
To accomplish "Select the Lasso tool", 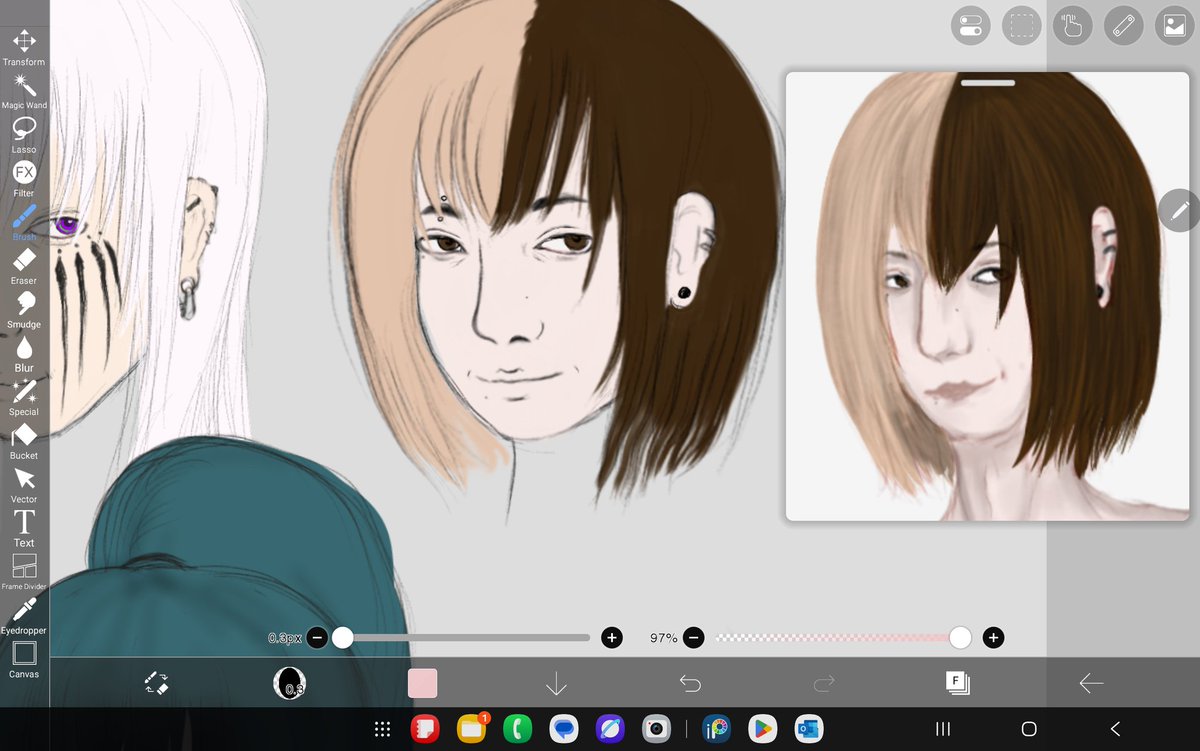I will click(24, 135).
